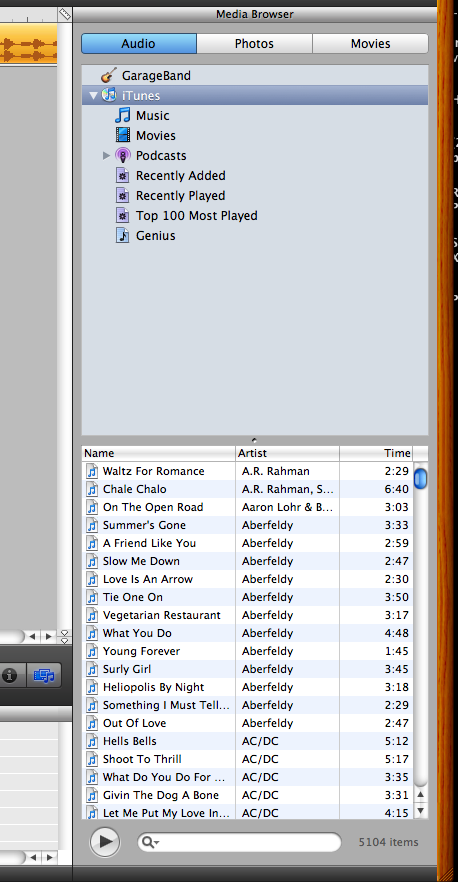
Task: Switch to the Movies tab
Action: 370,43
